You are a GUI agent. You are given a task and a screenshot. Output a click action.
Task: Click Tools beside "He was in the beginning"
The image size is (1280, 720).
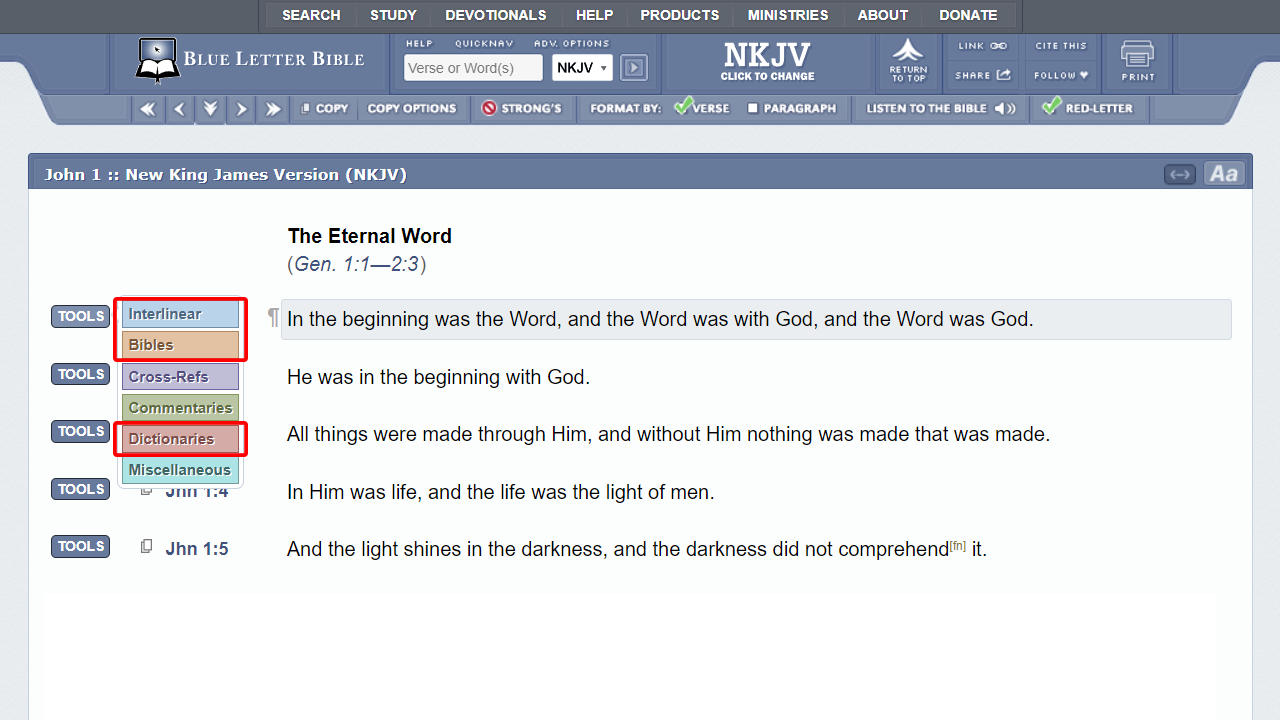coord(81,375)
